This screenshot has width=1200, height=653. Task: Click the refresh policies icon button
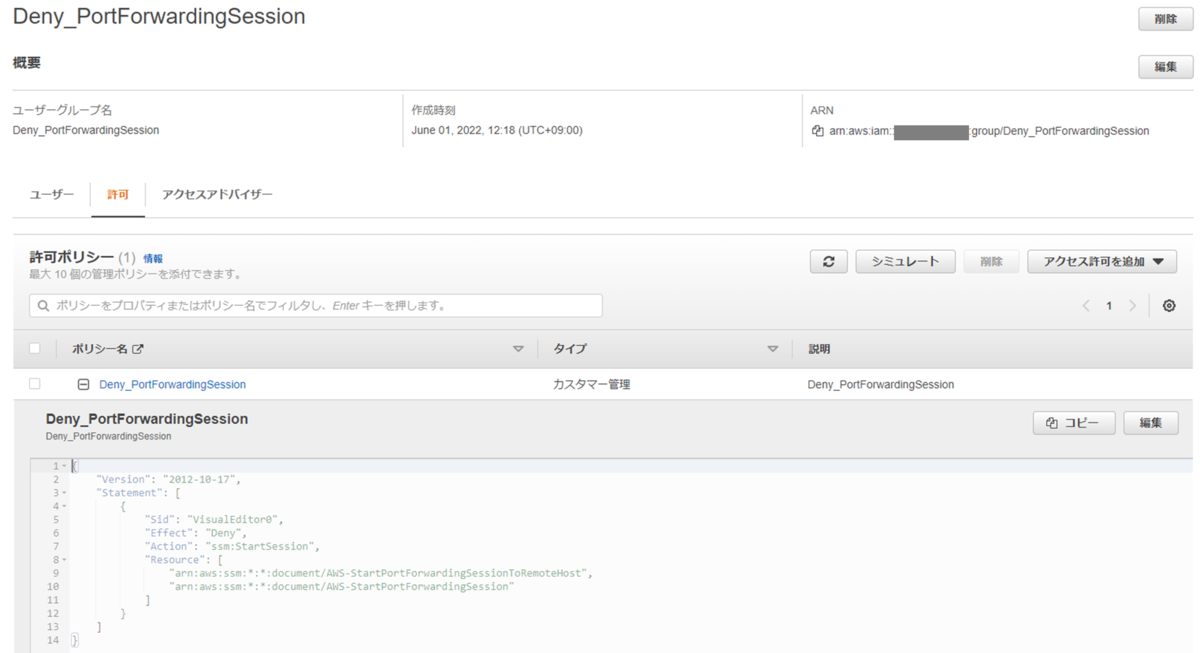click(828, 261)
